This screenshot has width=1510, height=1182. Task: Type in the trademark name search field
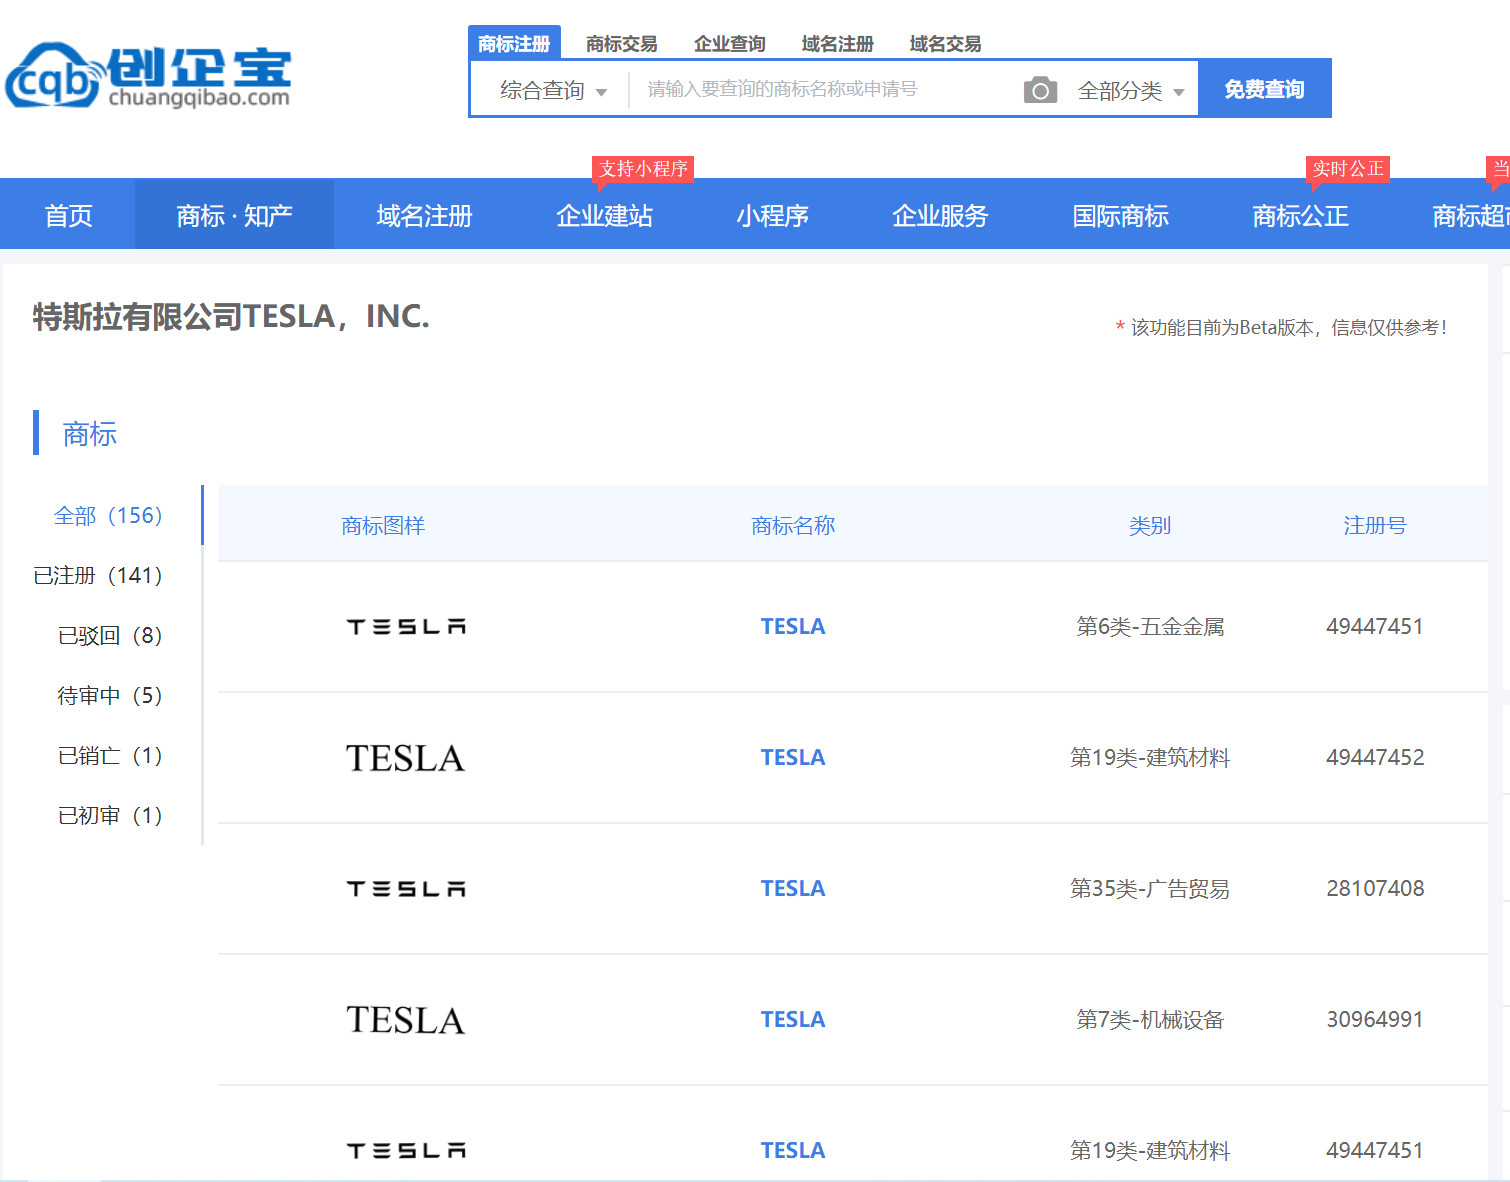(x=820, y=89)
